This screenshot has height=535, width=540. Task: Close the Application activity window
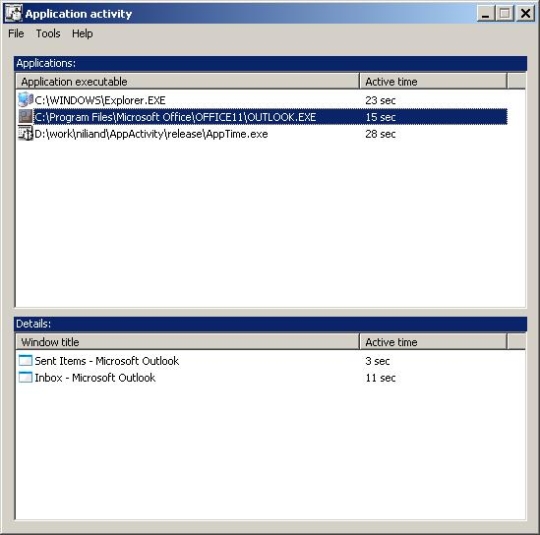(525, 14)
